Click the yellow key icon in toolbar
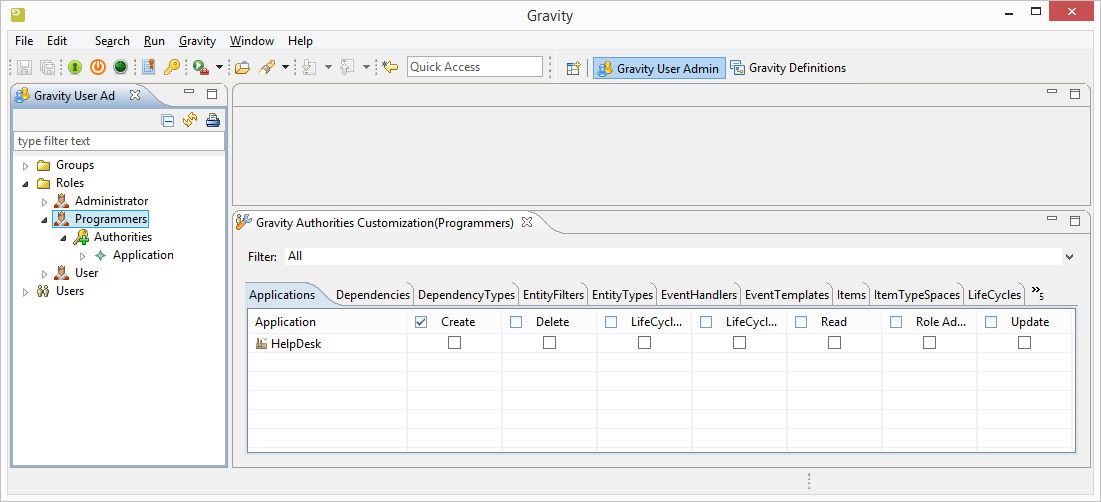This screenshot has width=1101, height=502. tap(172, 67)
